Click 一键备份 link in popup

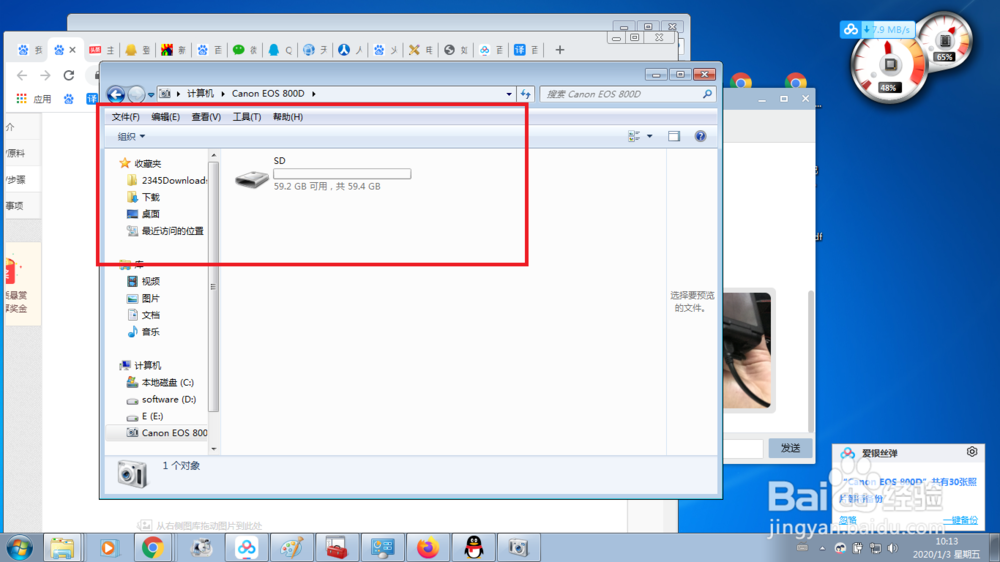tap(960, 520)
